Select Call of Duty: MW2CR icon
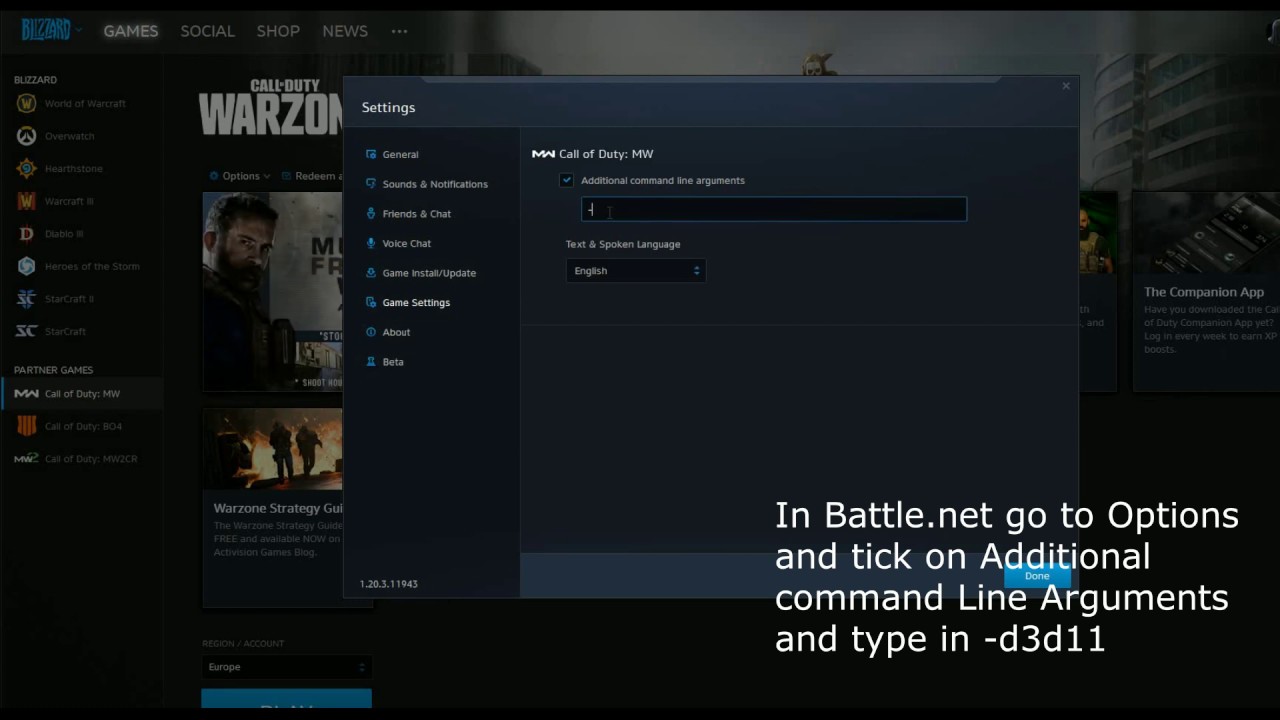Screen dimensions: 1280x720 click(27, 459)
